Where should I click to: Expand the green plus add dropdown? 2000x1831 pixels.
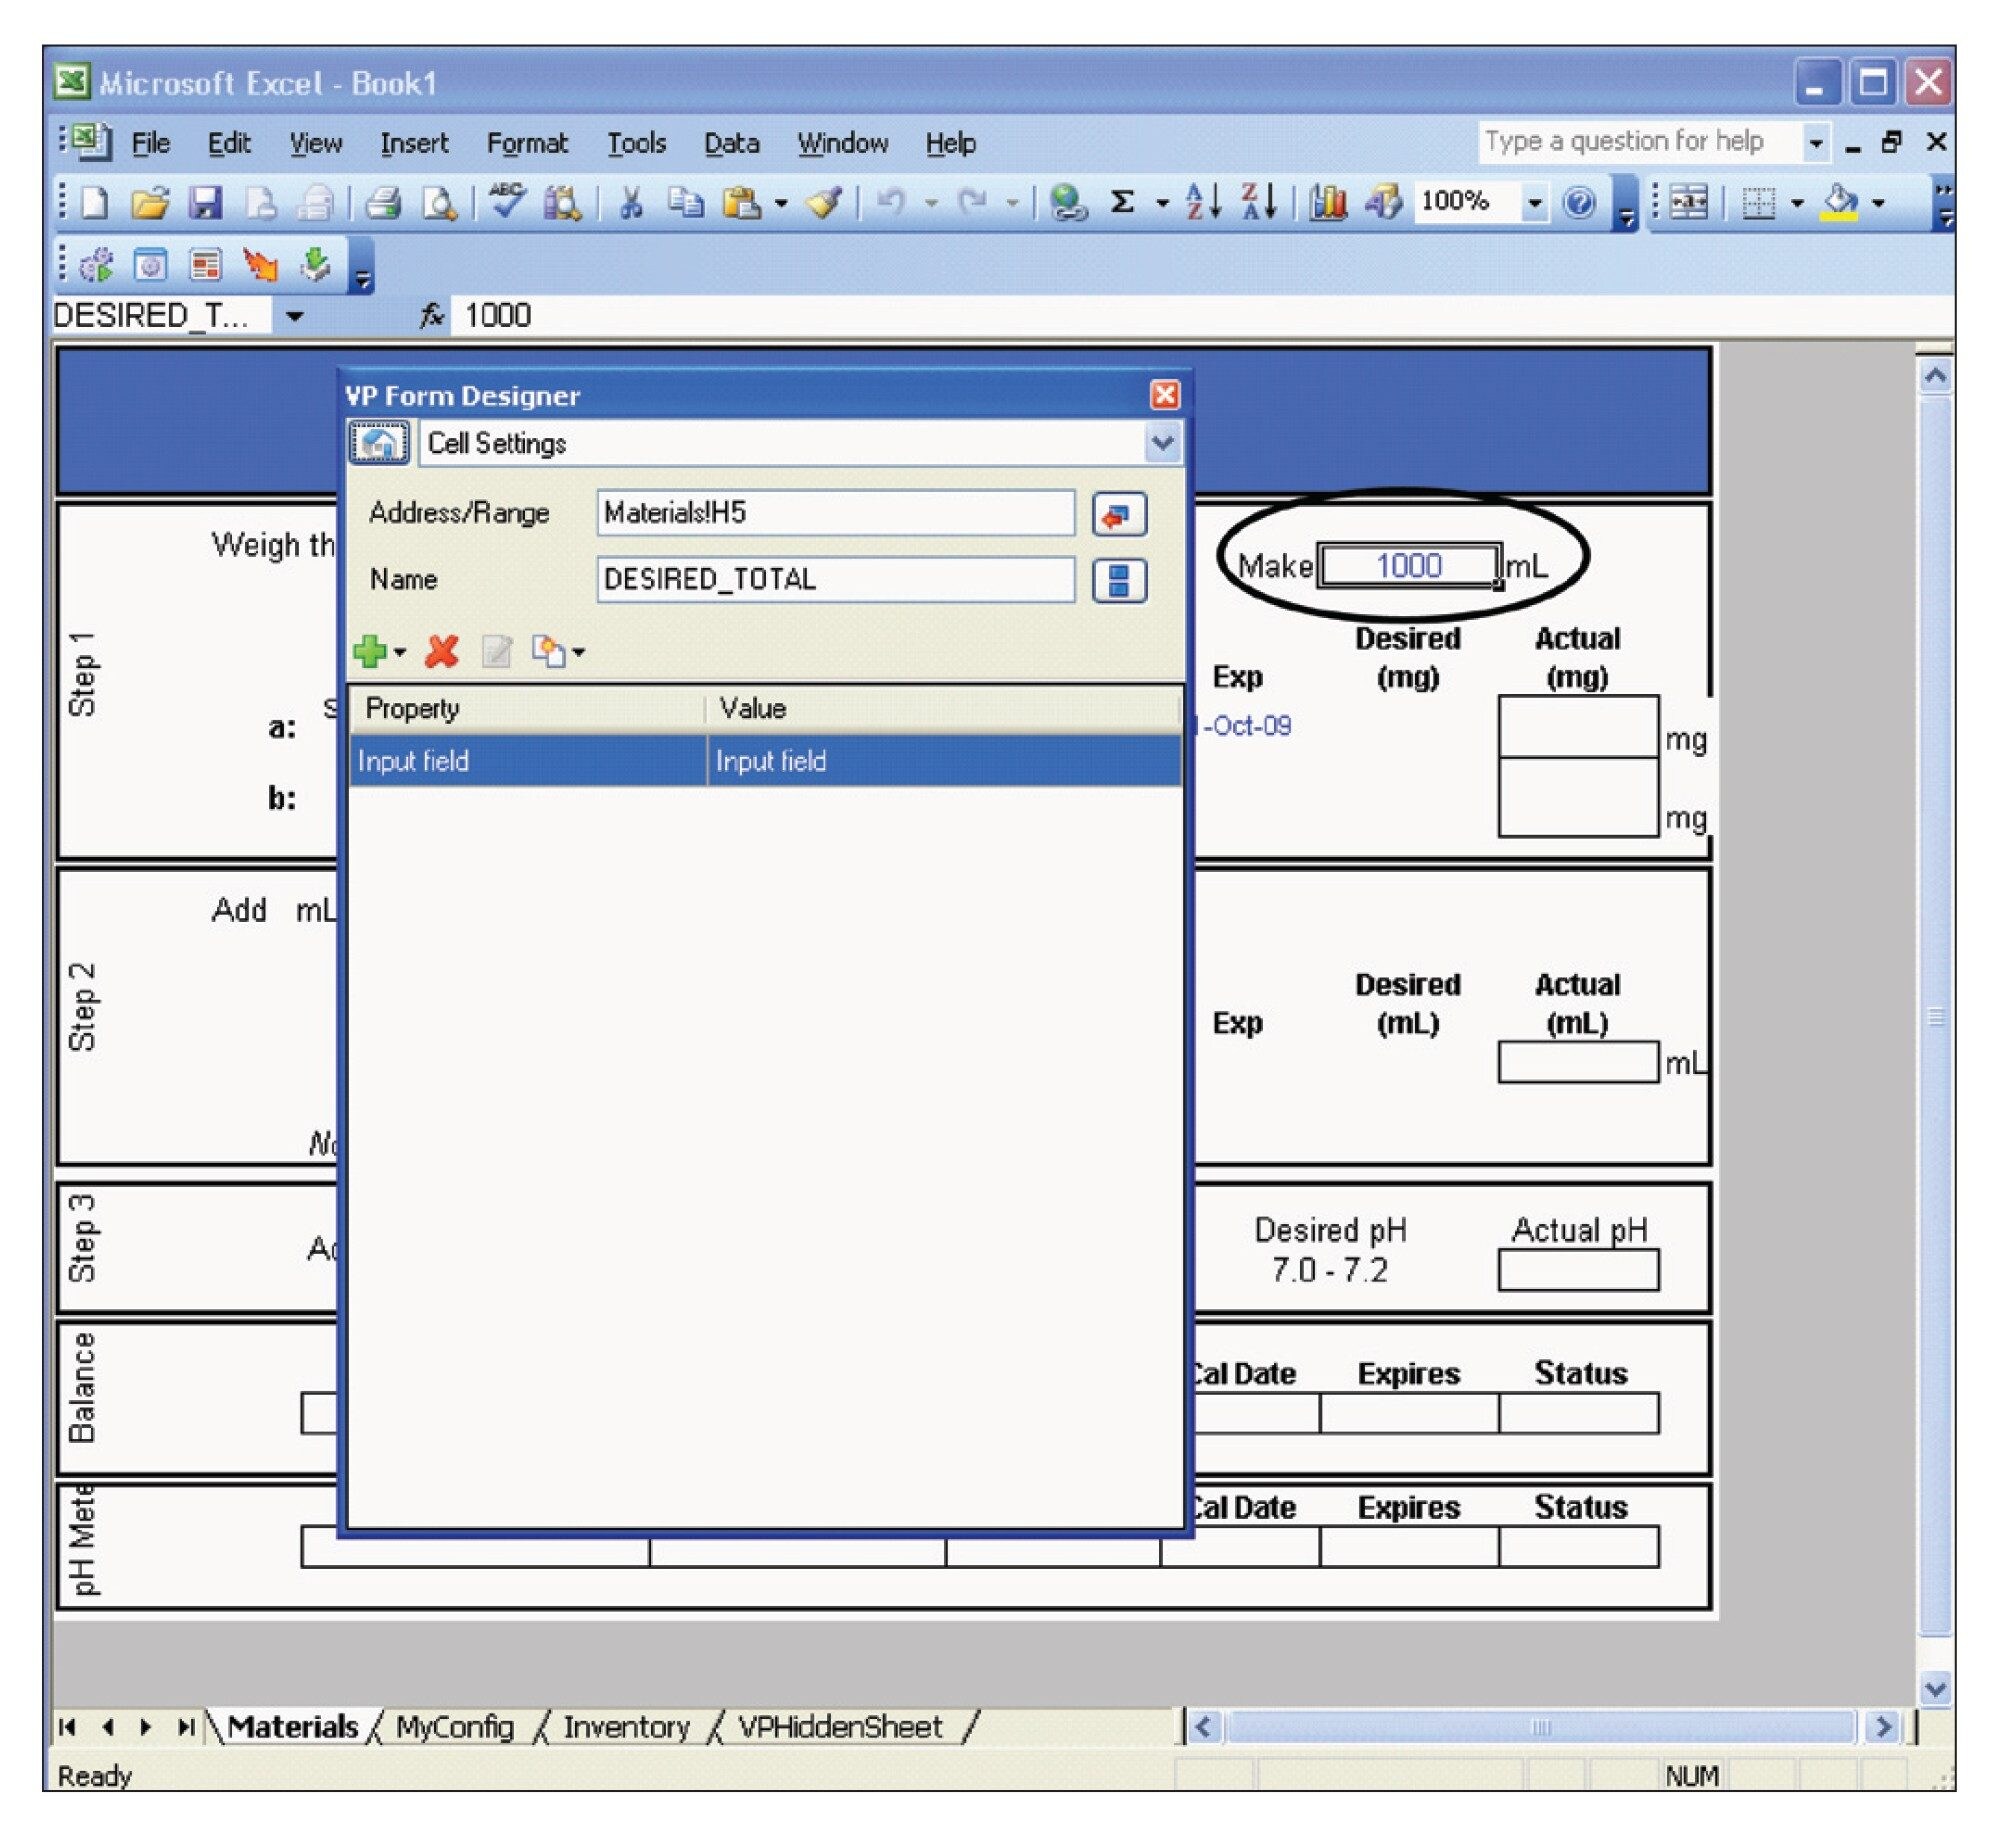click(x=400, y=653)
